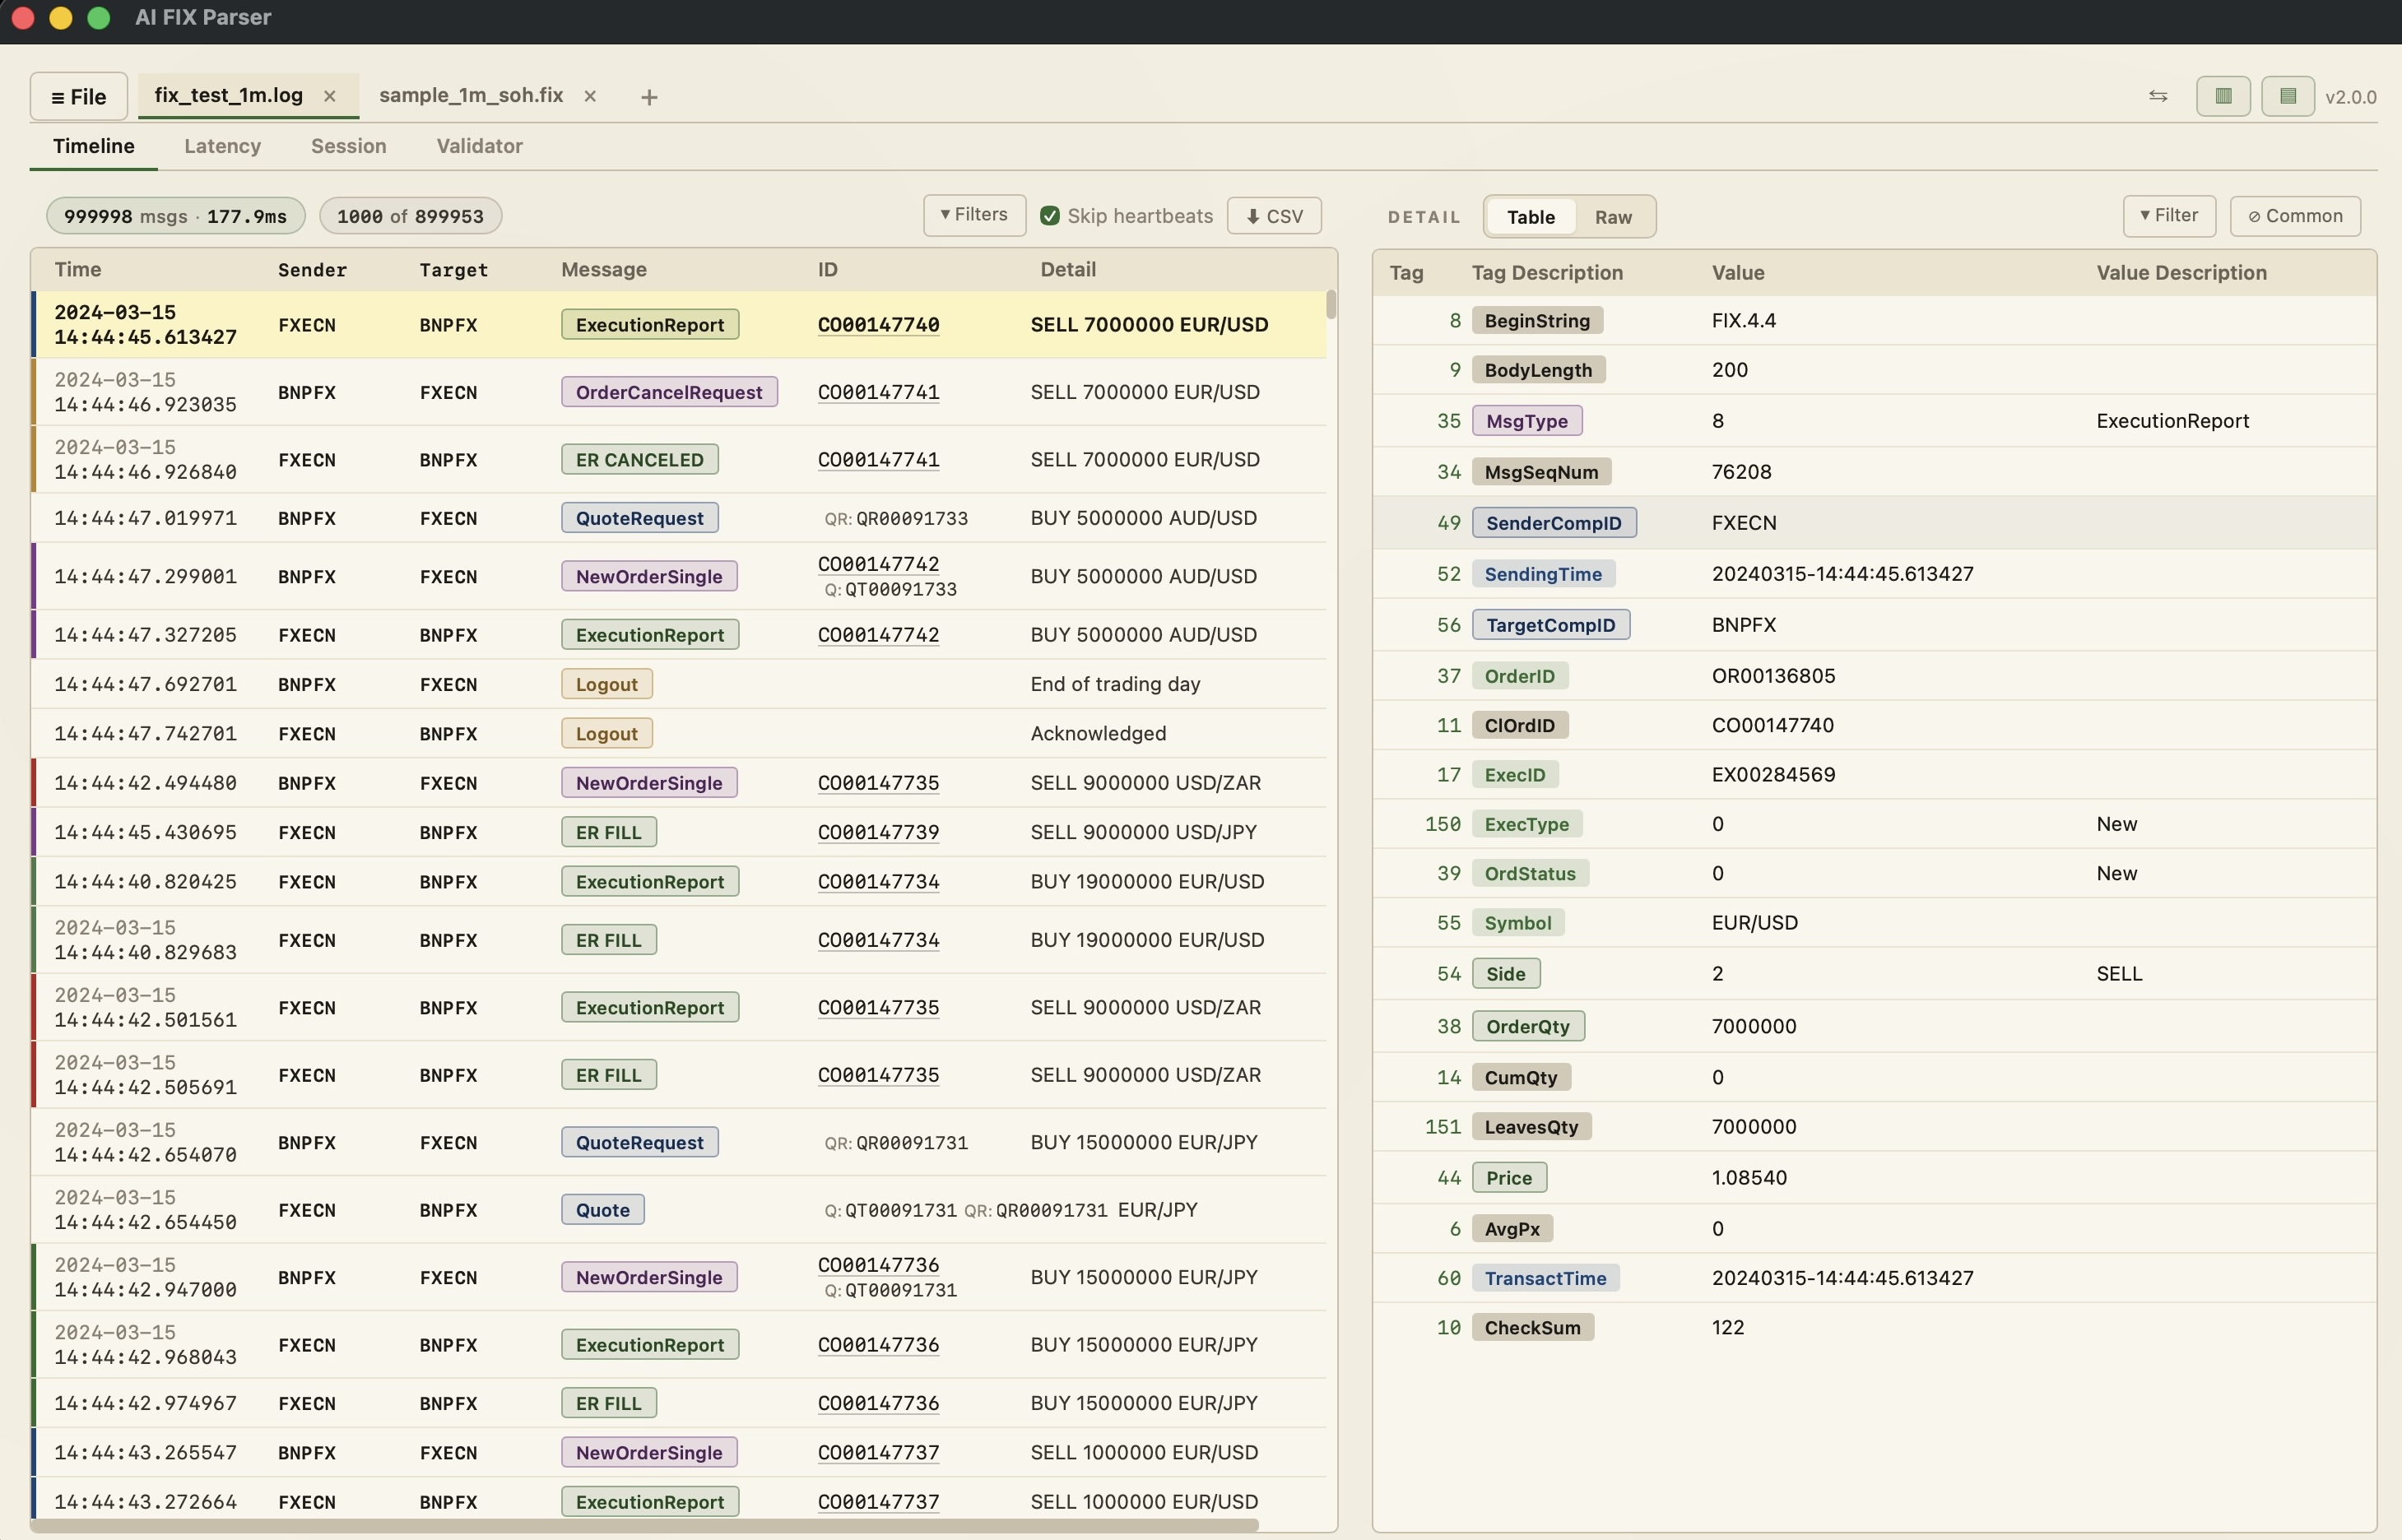
Task: Click the Value Description column header
Action: [2181, 272]
